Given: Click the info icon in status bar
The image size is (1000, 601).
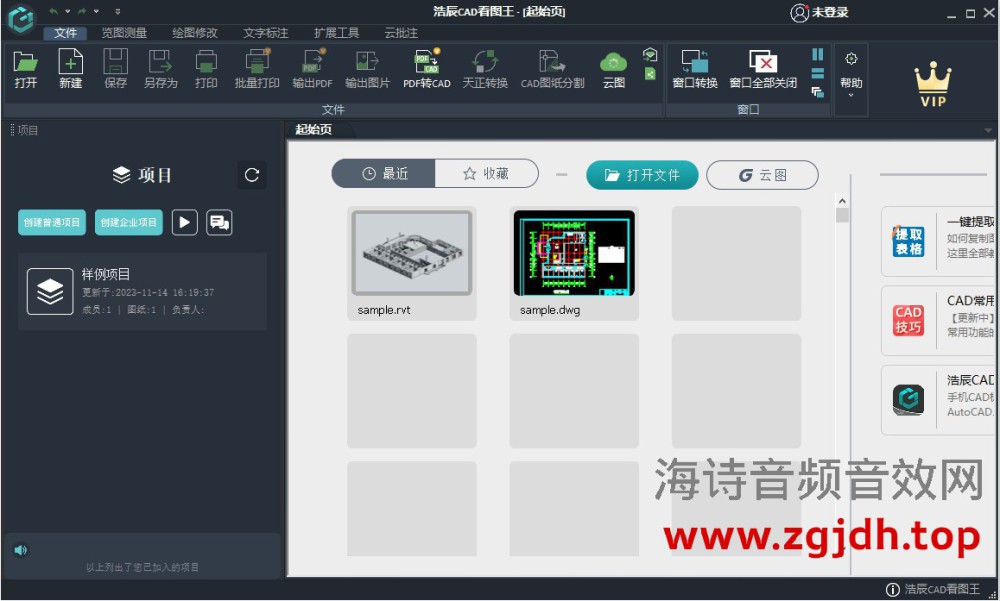Looking at the screenshot, I should click(893, 590).
